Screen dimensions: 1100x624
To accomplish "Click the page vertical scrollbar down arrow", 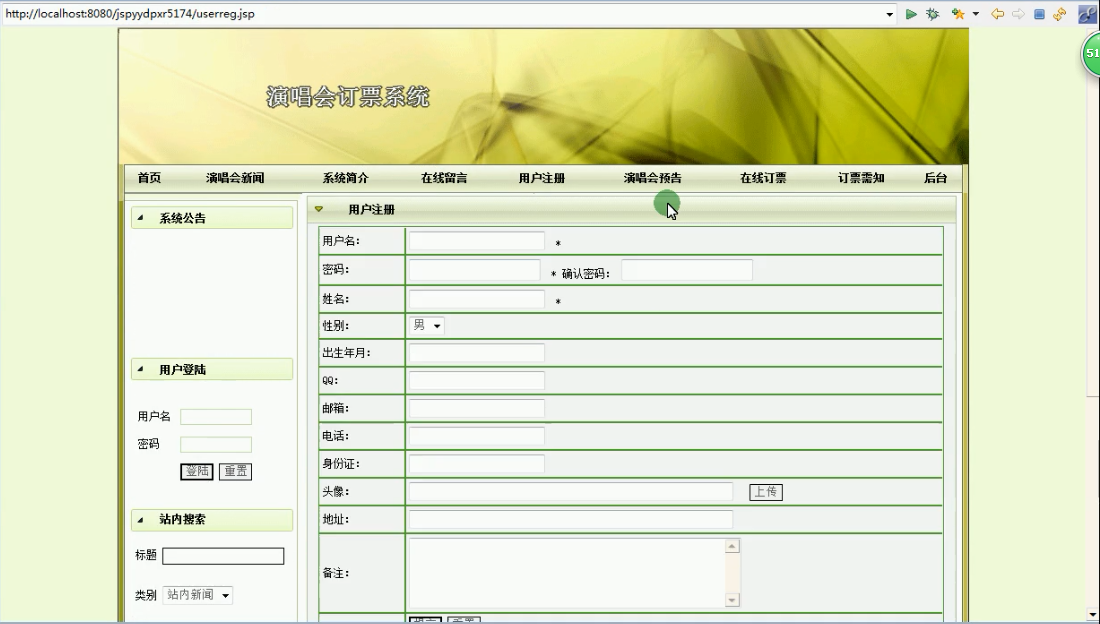I will tap(1094, 613).
